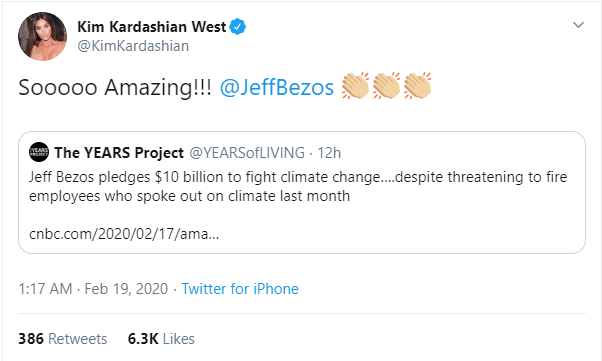The width and height of the screenshot is (602, 361).
Task: View the 386 Retweets list
Action: tap(63, 339)
